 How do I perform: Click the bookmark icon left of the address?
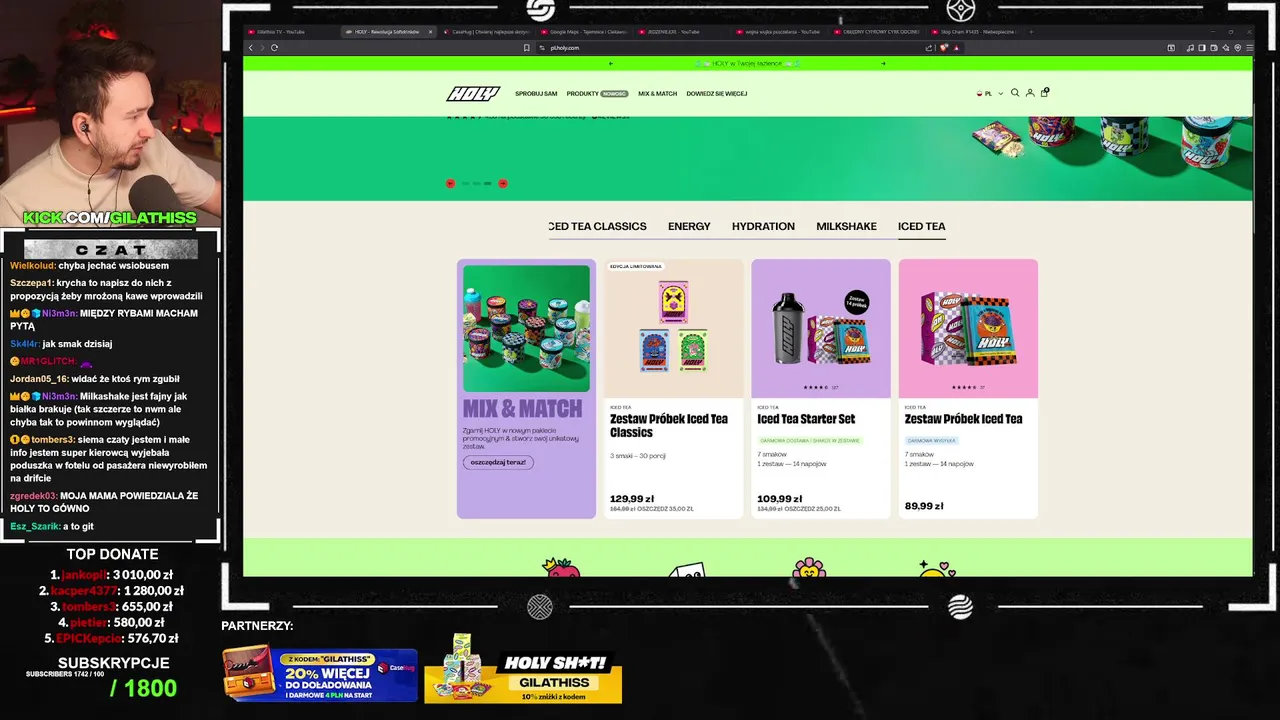tap(527, 48)
